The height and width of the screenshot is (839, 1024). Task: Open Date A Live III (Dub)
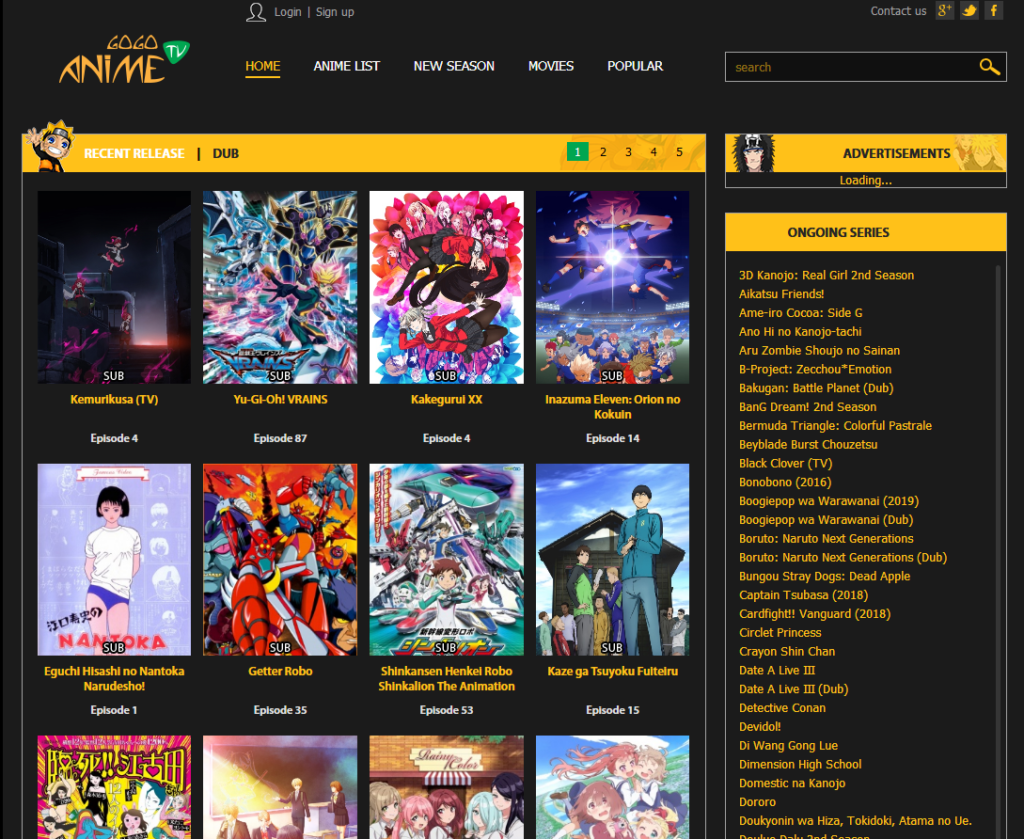pyautogui.click(x=793, y=689)
